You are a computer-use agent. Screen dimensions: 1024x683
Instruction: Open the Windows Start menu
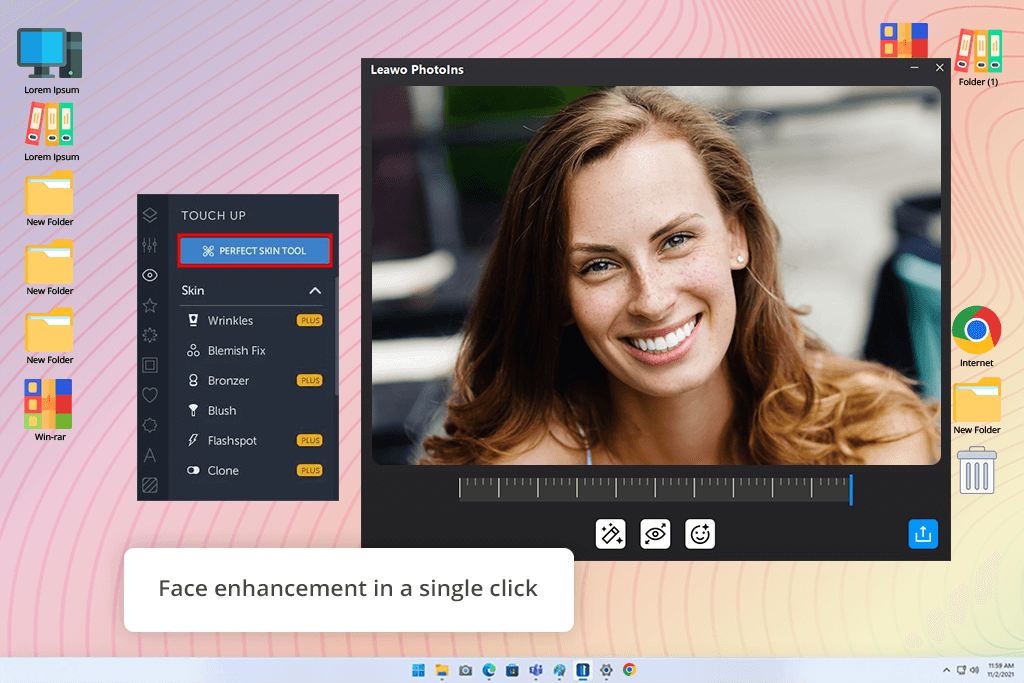tap(419, 670)
